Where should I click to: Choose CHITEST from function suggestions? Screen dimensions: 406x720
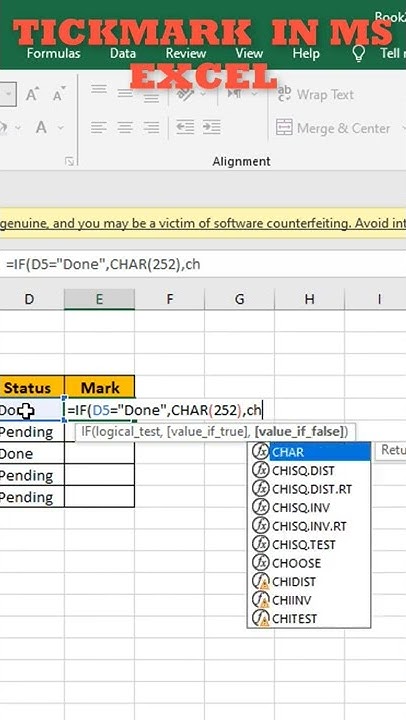point(310,619)
